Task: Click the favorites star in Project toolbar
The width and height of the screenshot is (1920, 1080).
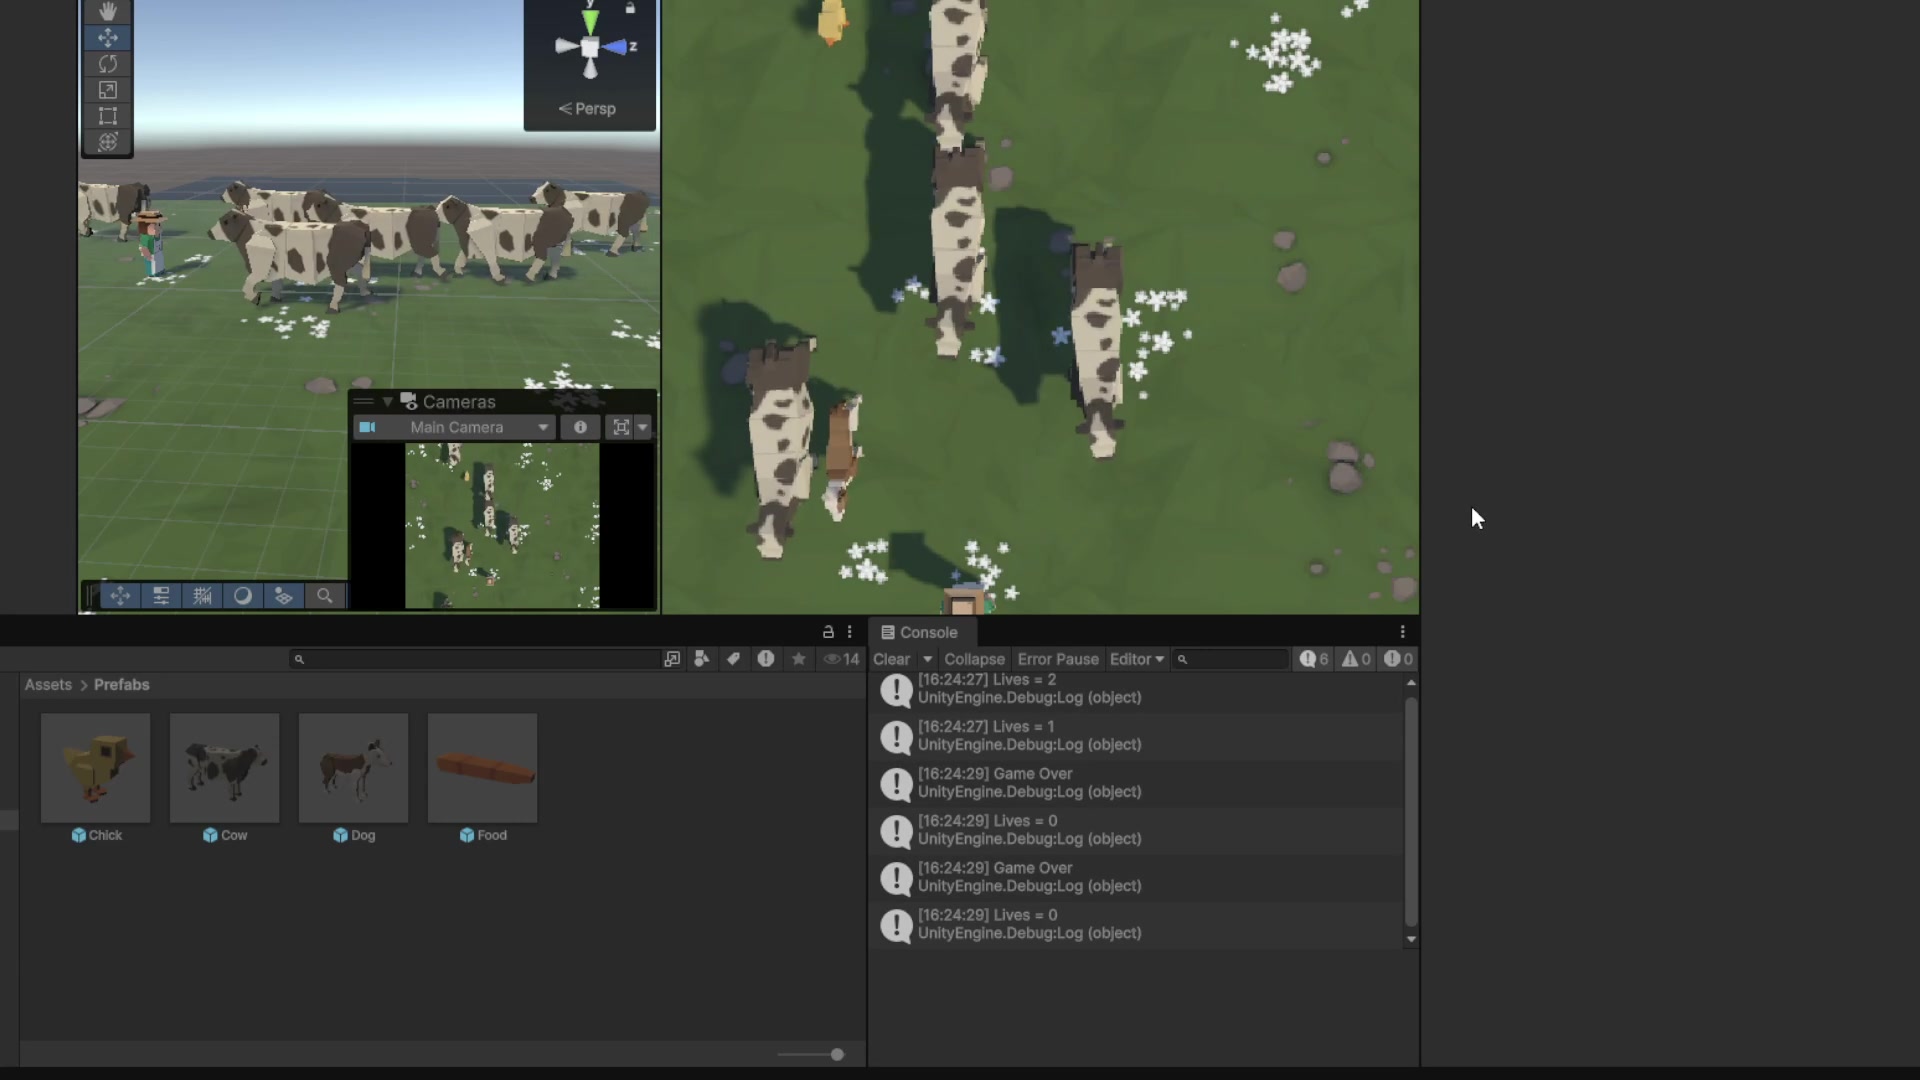Action: coord(798,659)
